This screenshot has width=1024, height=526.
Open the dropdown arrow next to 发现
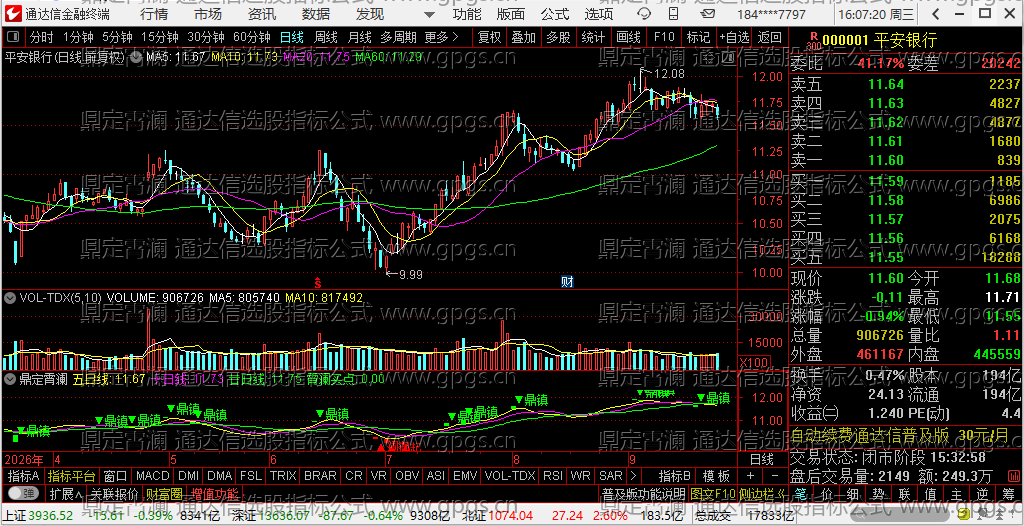click(x=428, y=14)
